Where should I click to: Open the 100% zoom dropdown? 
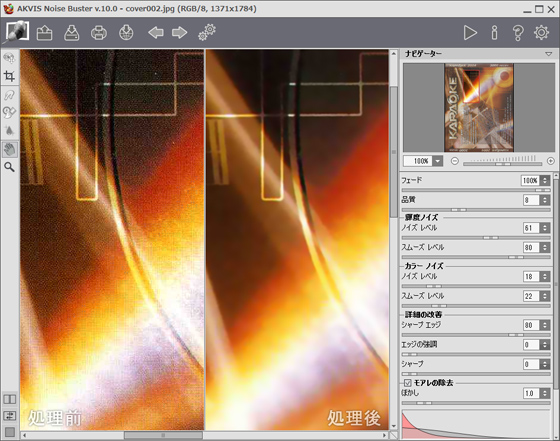point(438,161)
